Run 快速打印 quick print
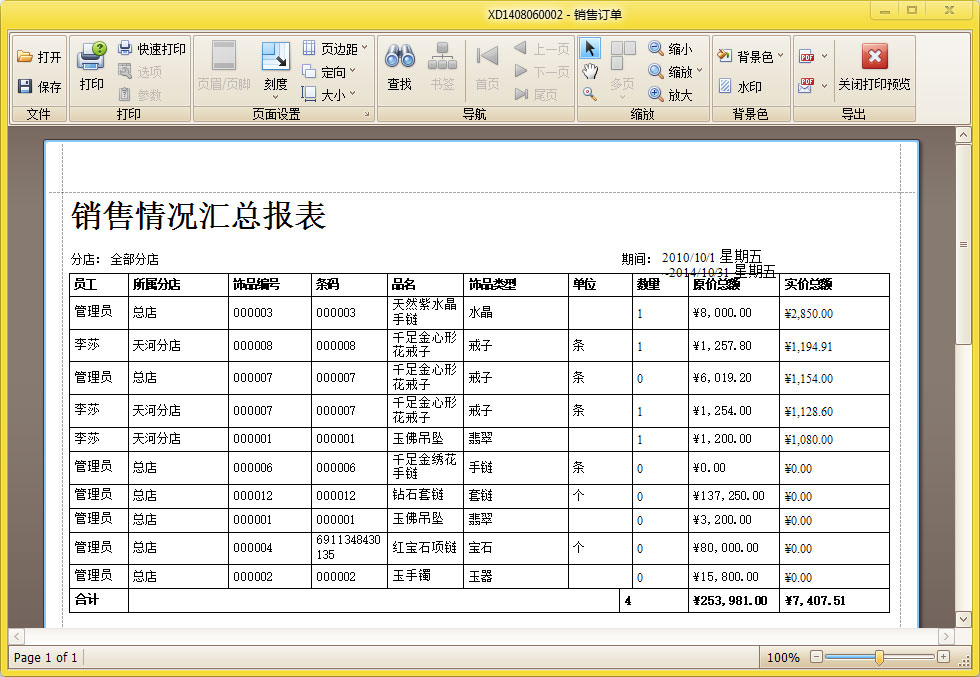This screenshot has width=980, height=677. click(152, 49)
